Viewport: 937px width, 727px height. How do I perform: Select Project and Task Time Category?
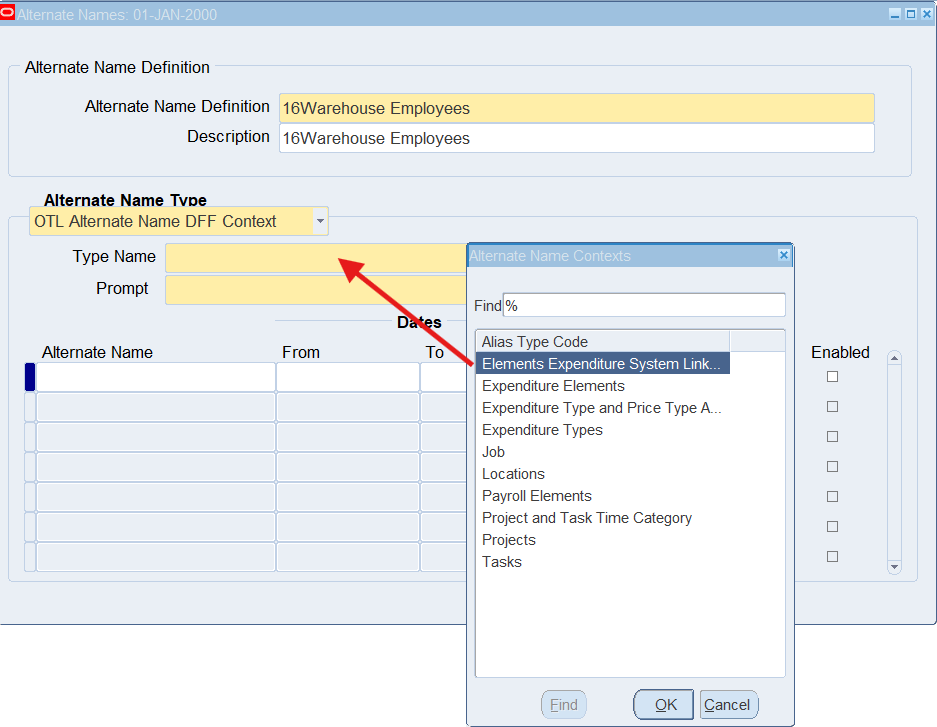pos(587,518)
